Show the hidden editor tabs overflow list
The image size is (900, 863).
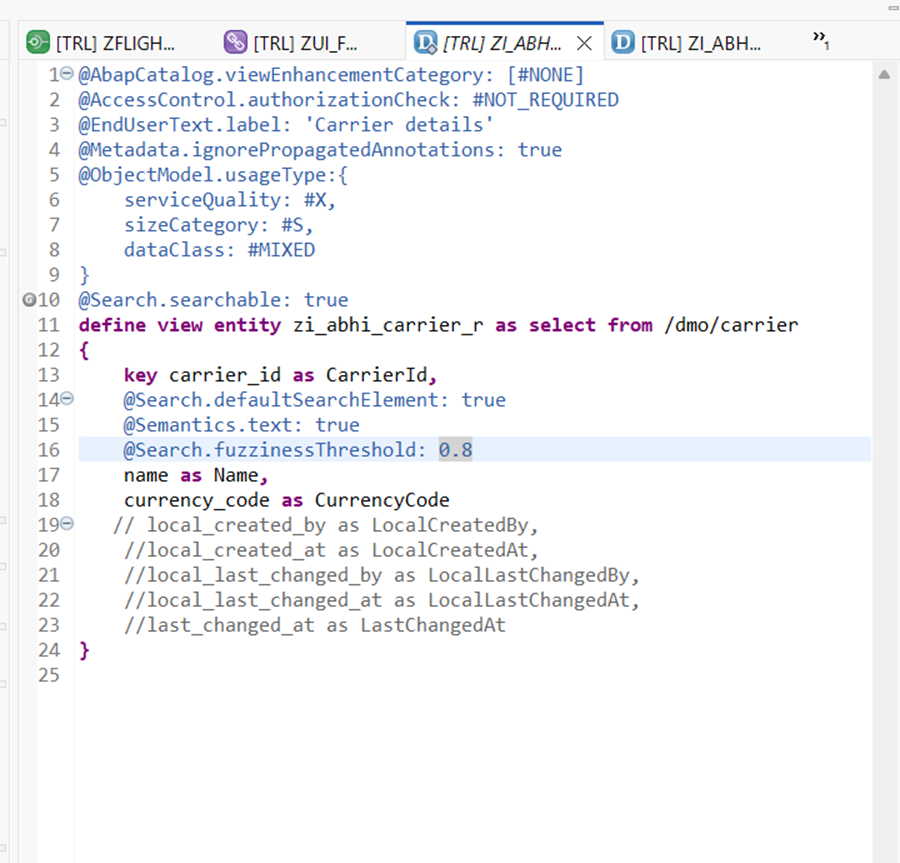(x=821, y=41)
